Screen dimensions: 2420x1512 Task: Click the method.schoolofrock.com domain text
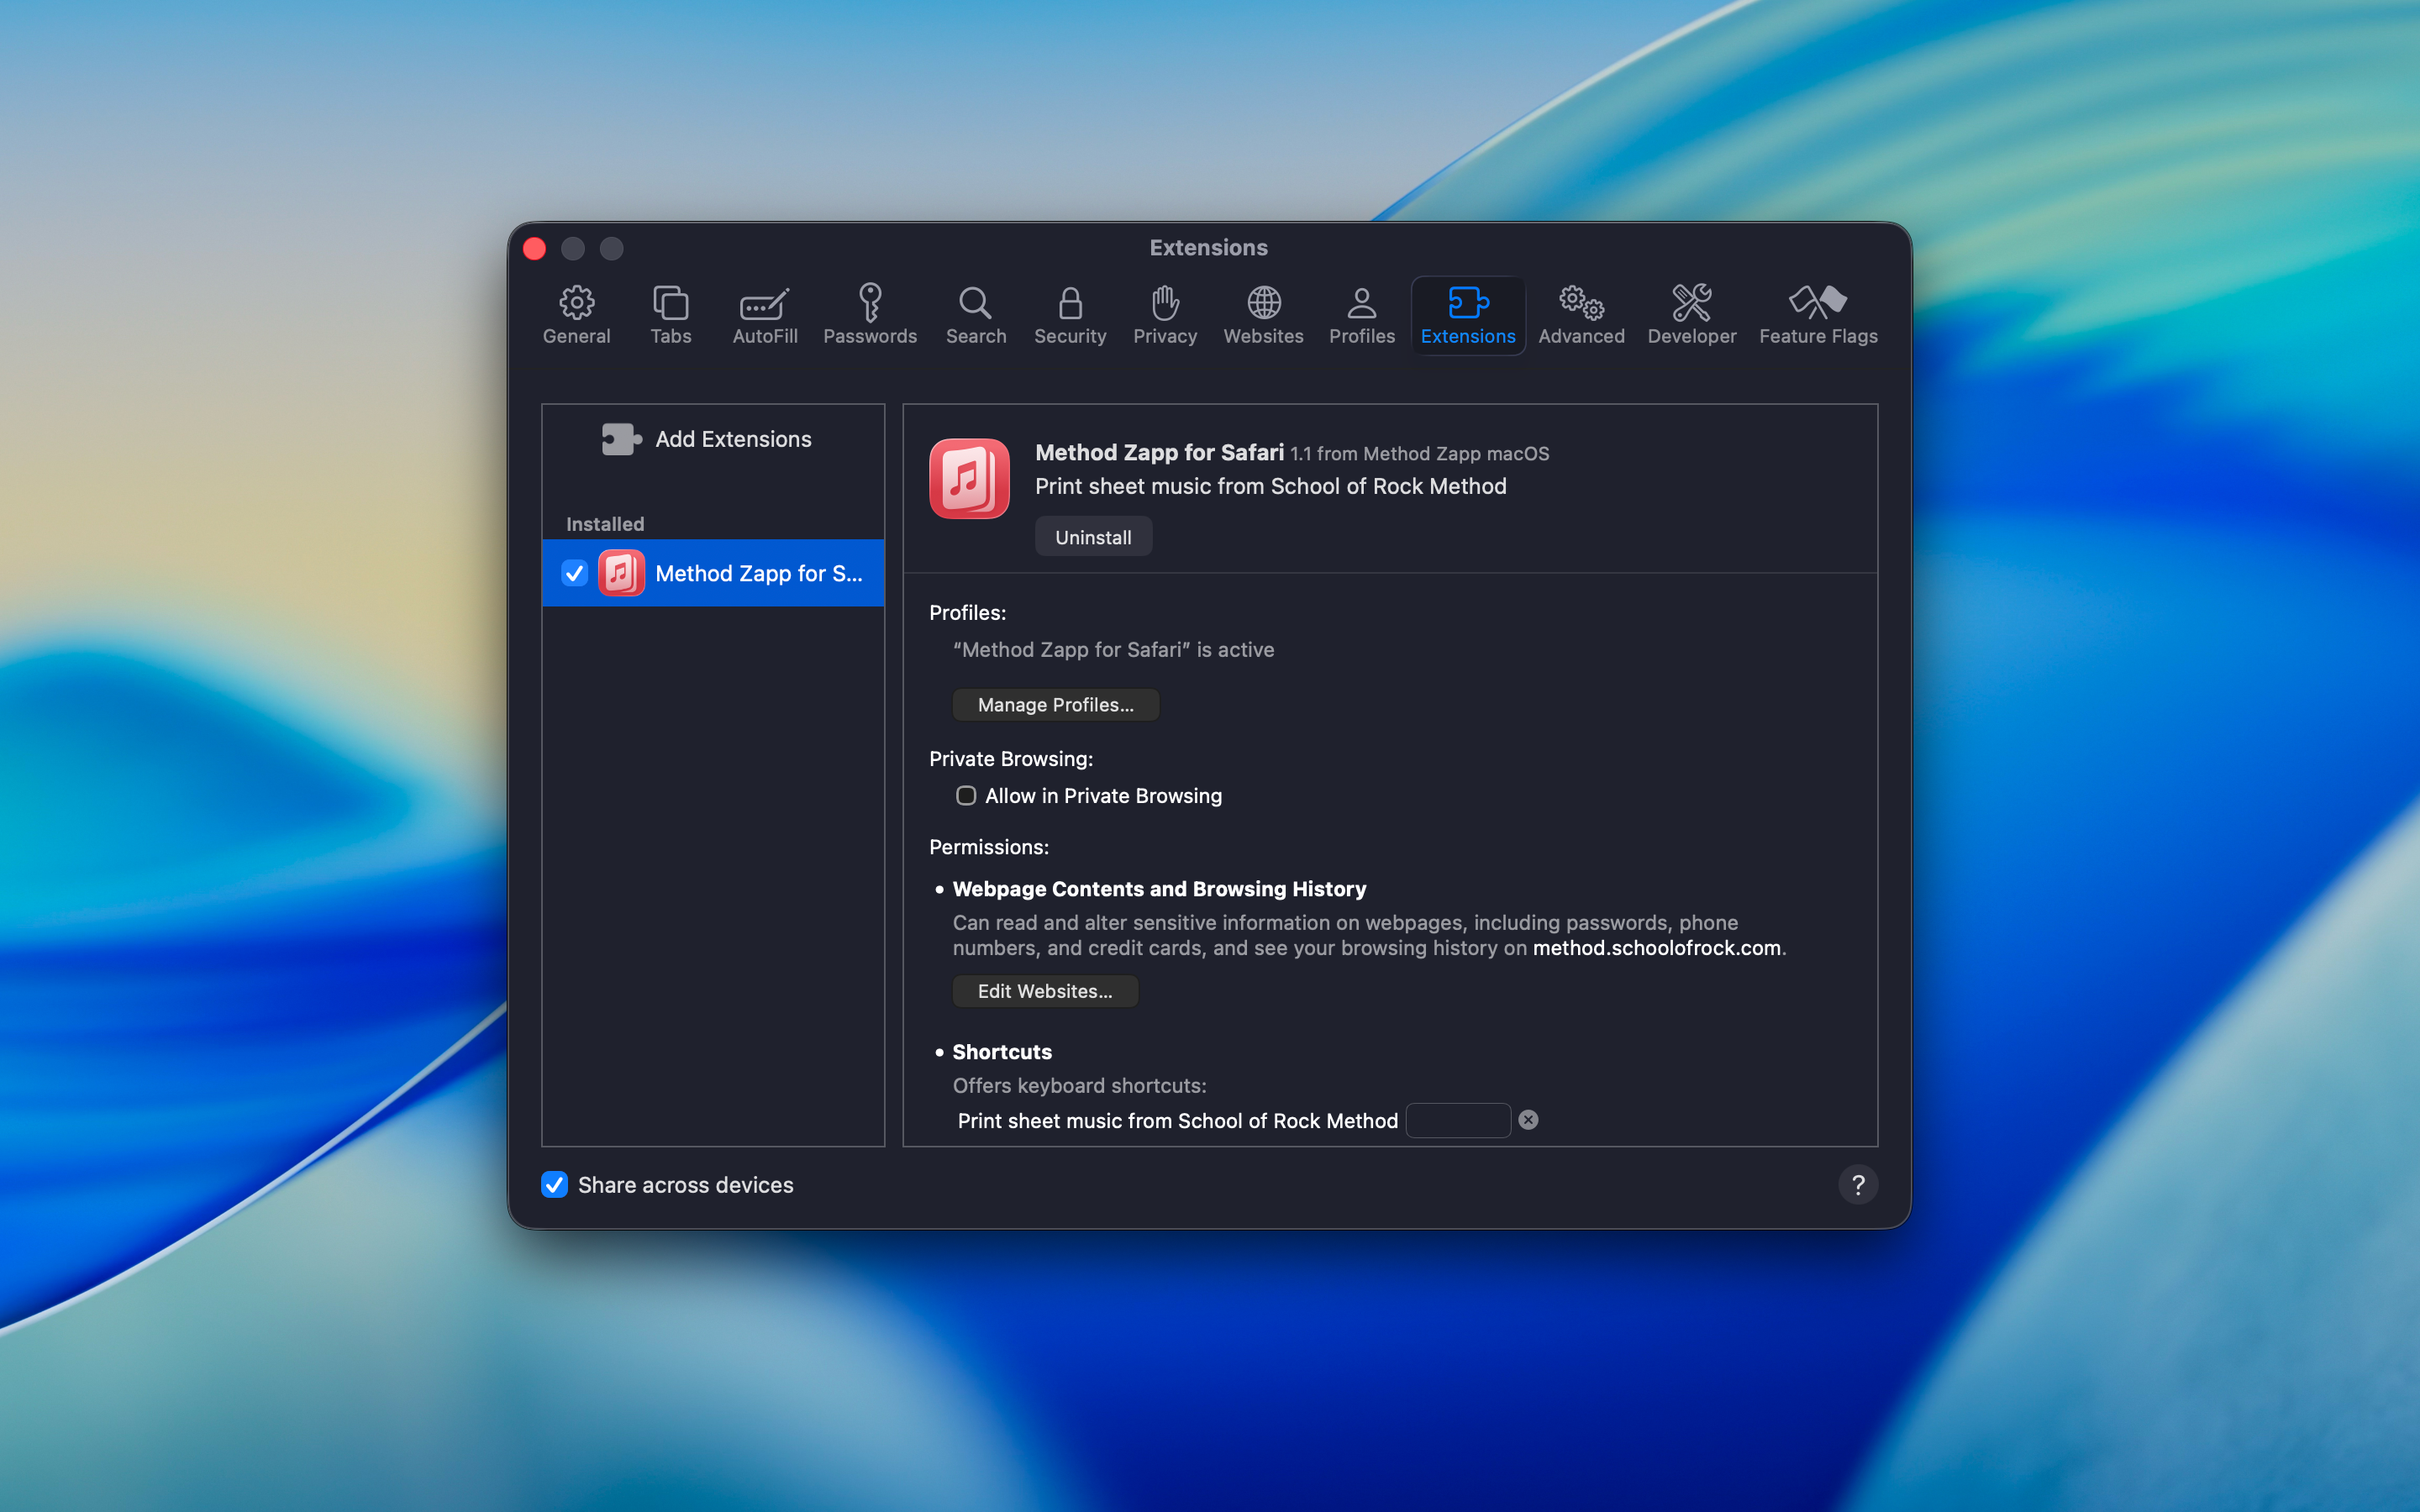click(x=1656, y=948)
